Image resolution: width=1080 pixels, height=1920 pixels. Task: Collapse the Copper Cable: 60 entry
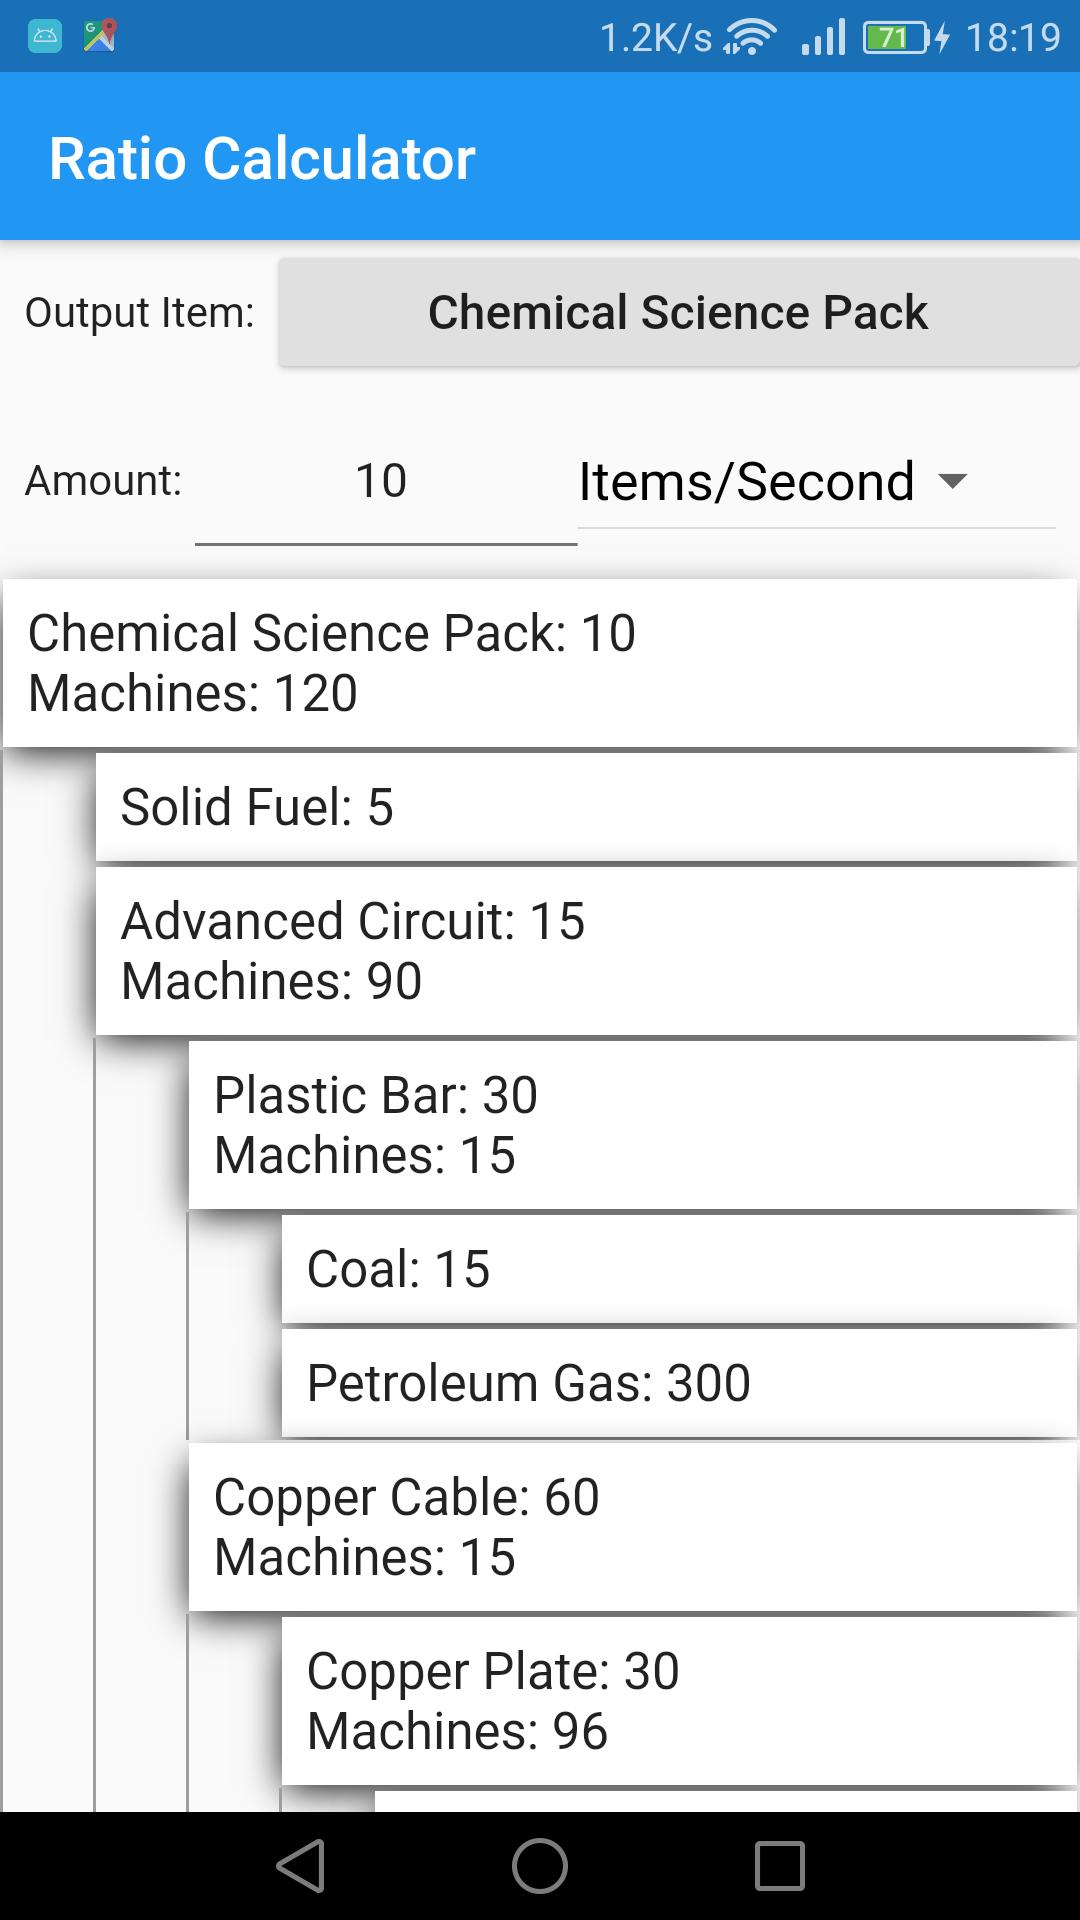632,1527
